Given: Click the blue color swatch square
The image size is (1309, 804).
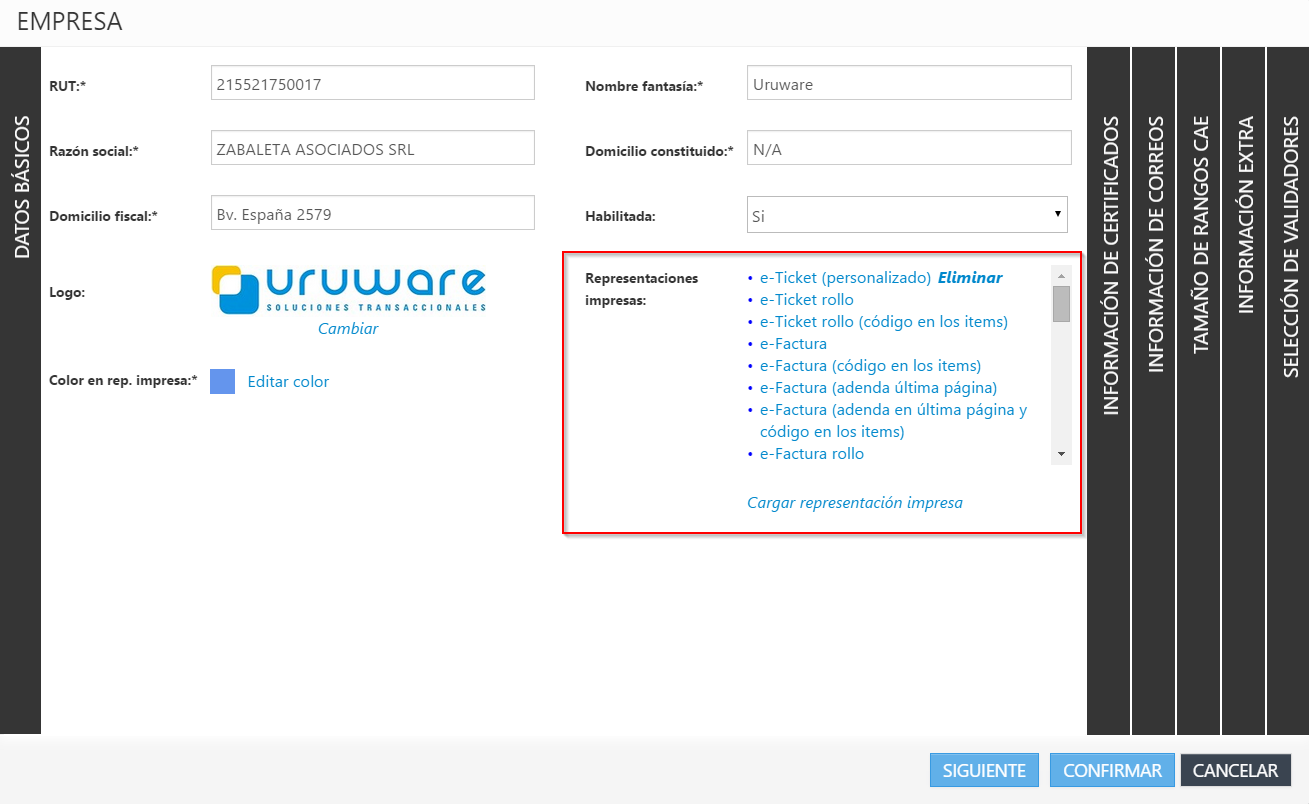Looking at the screenshot, I should click(x=222, y=381).
